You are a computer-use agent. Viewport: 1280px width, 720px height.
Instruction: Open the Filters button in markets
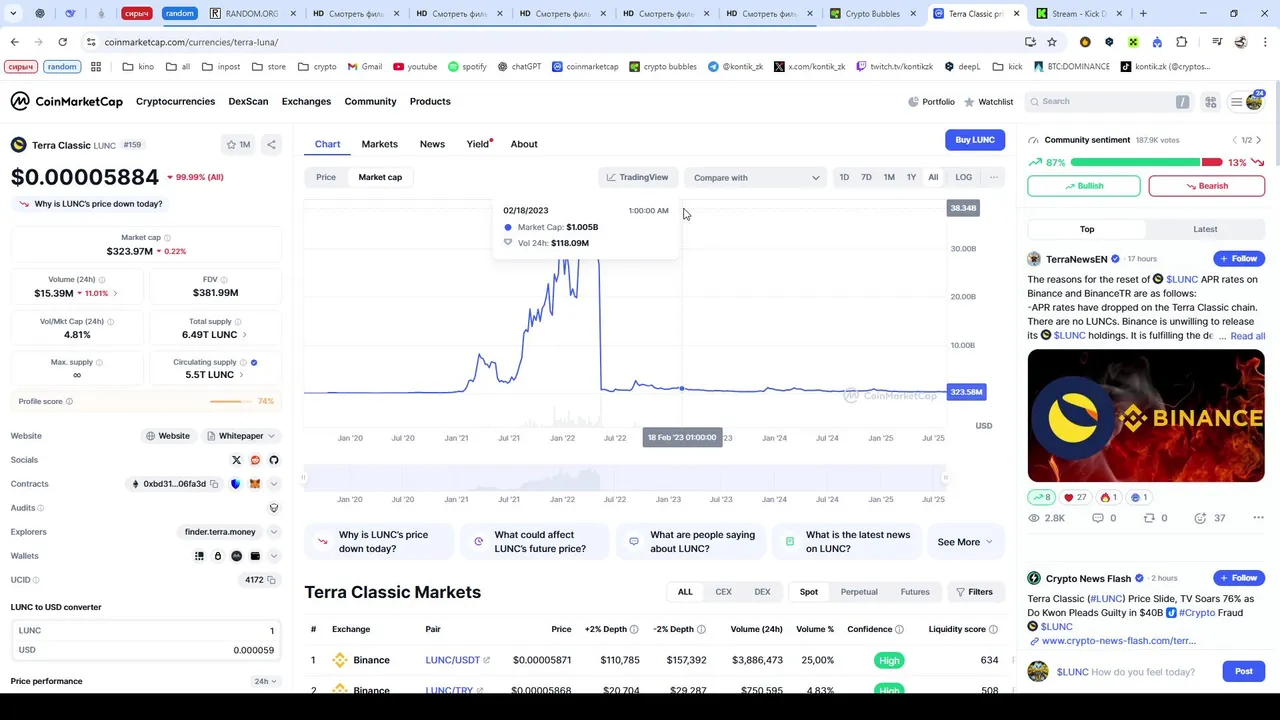(x=974, y=592)
